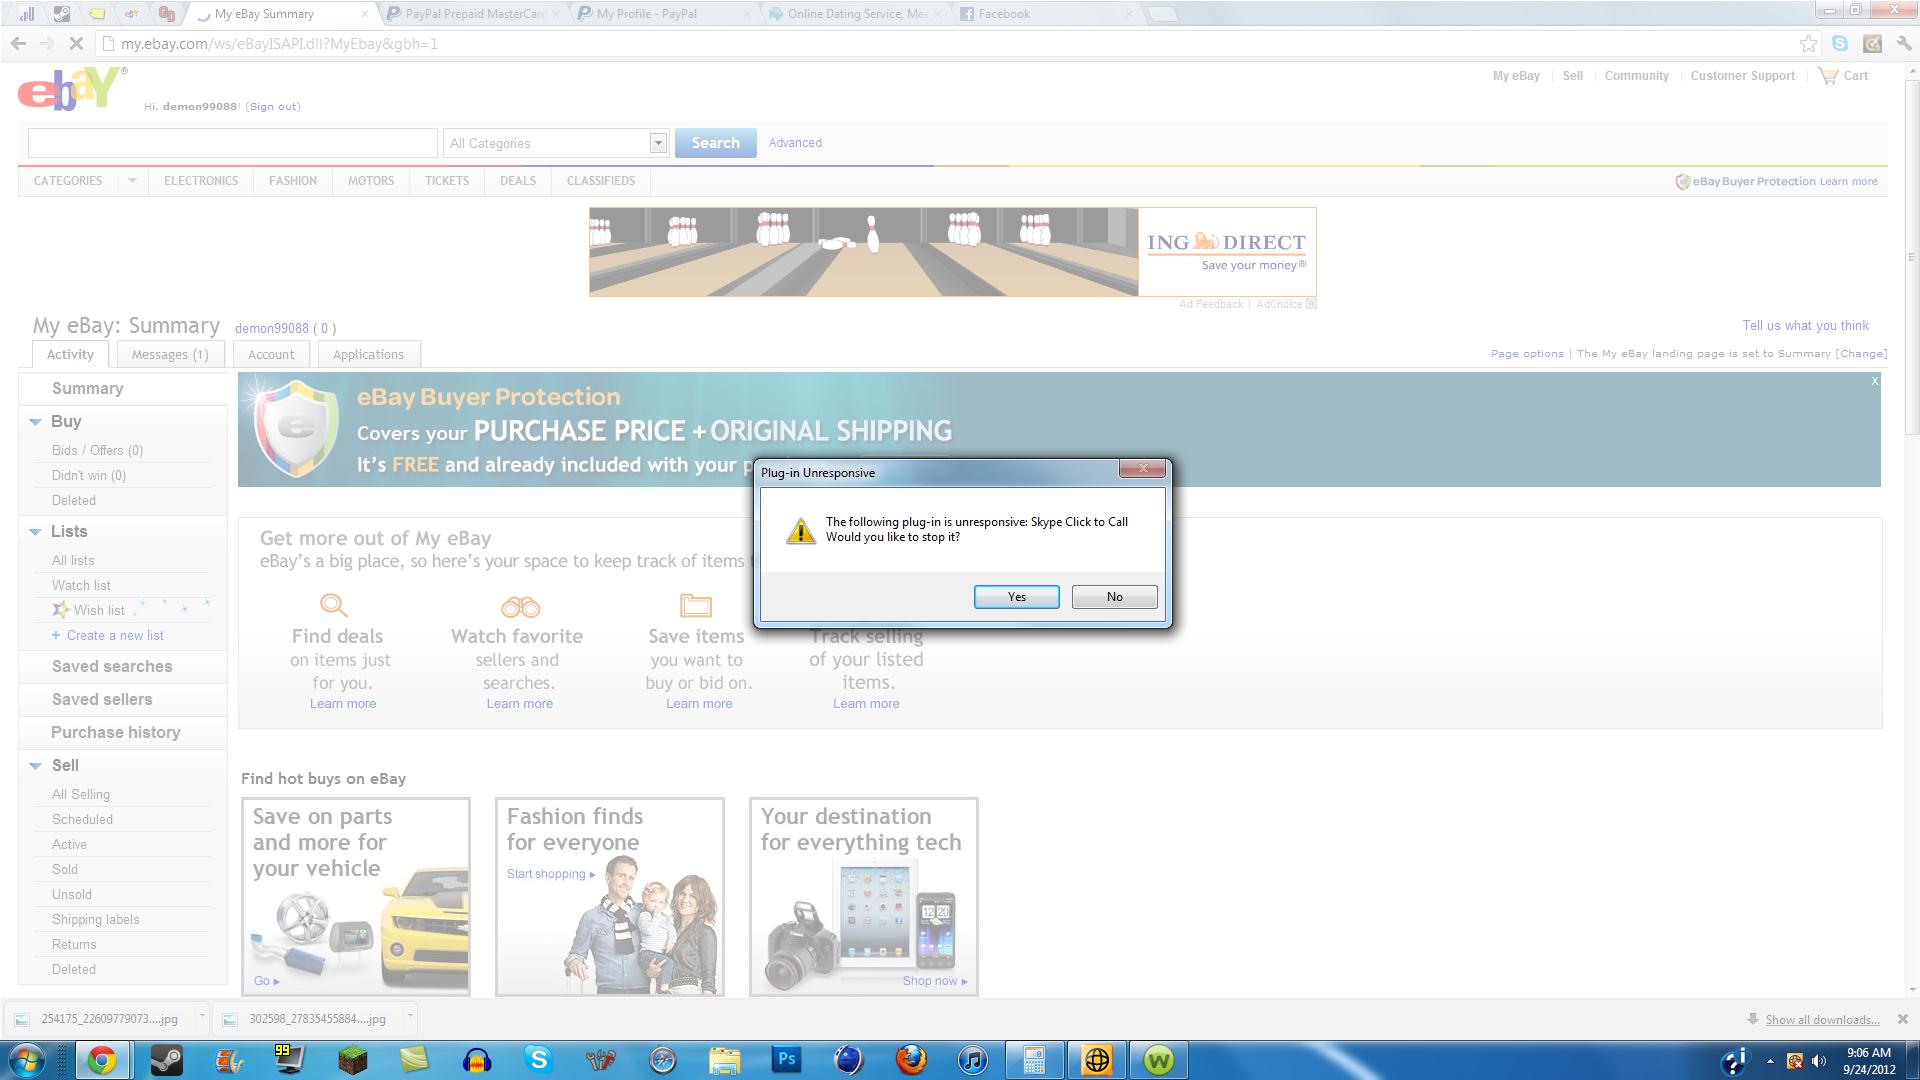
Task: Open Account tab
Action: (271, 354)
